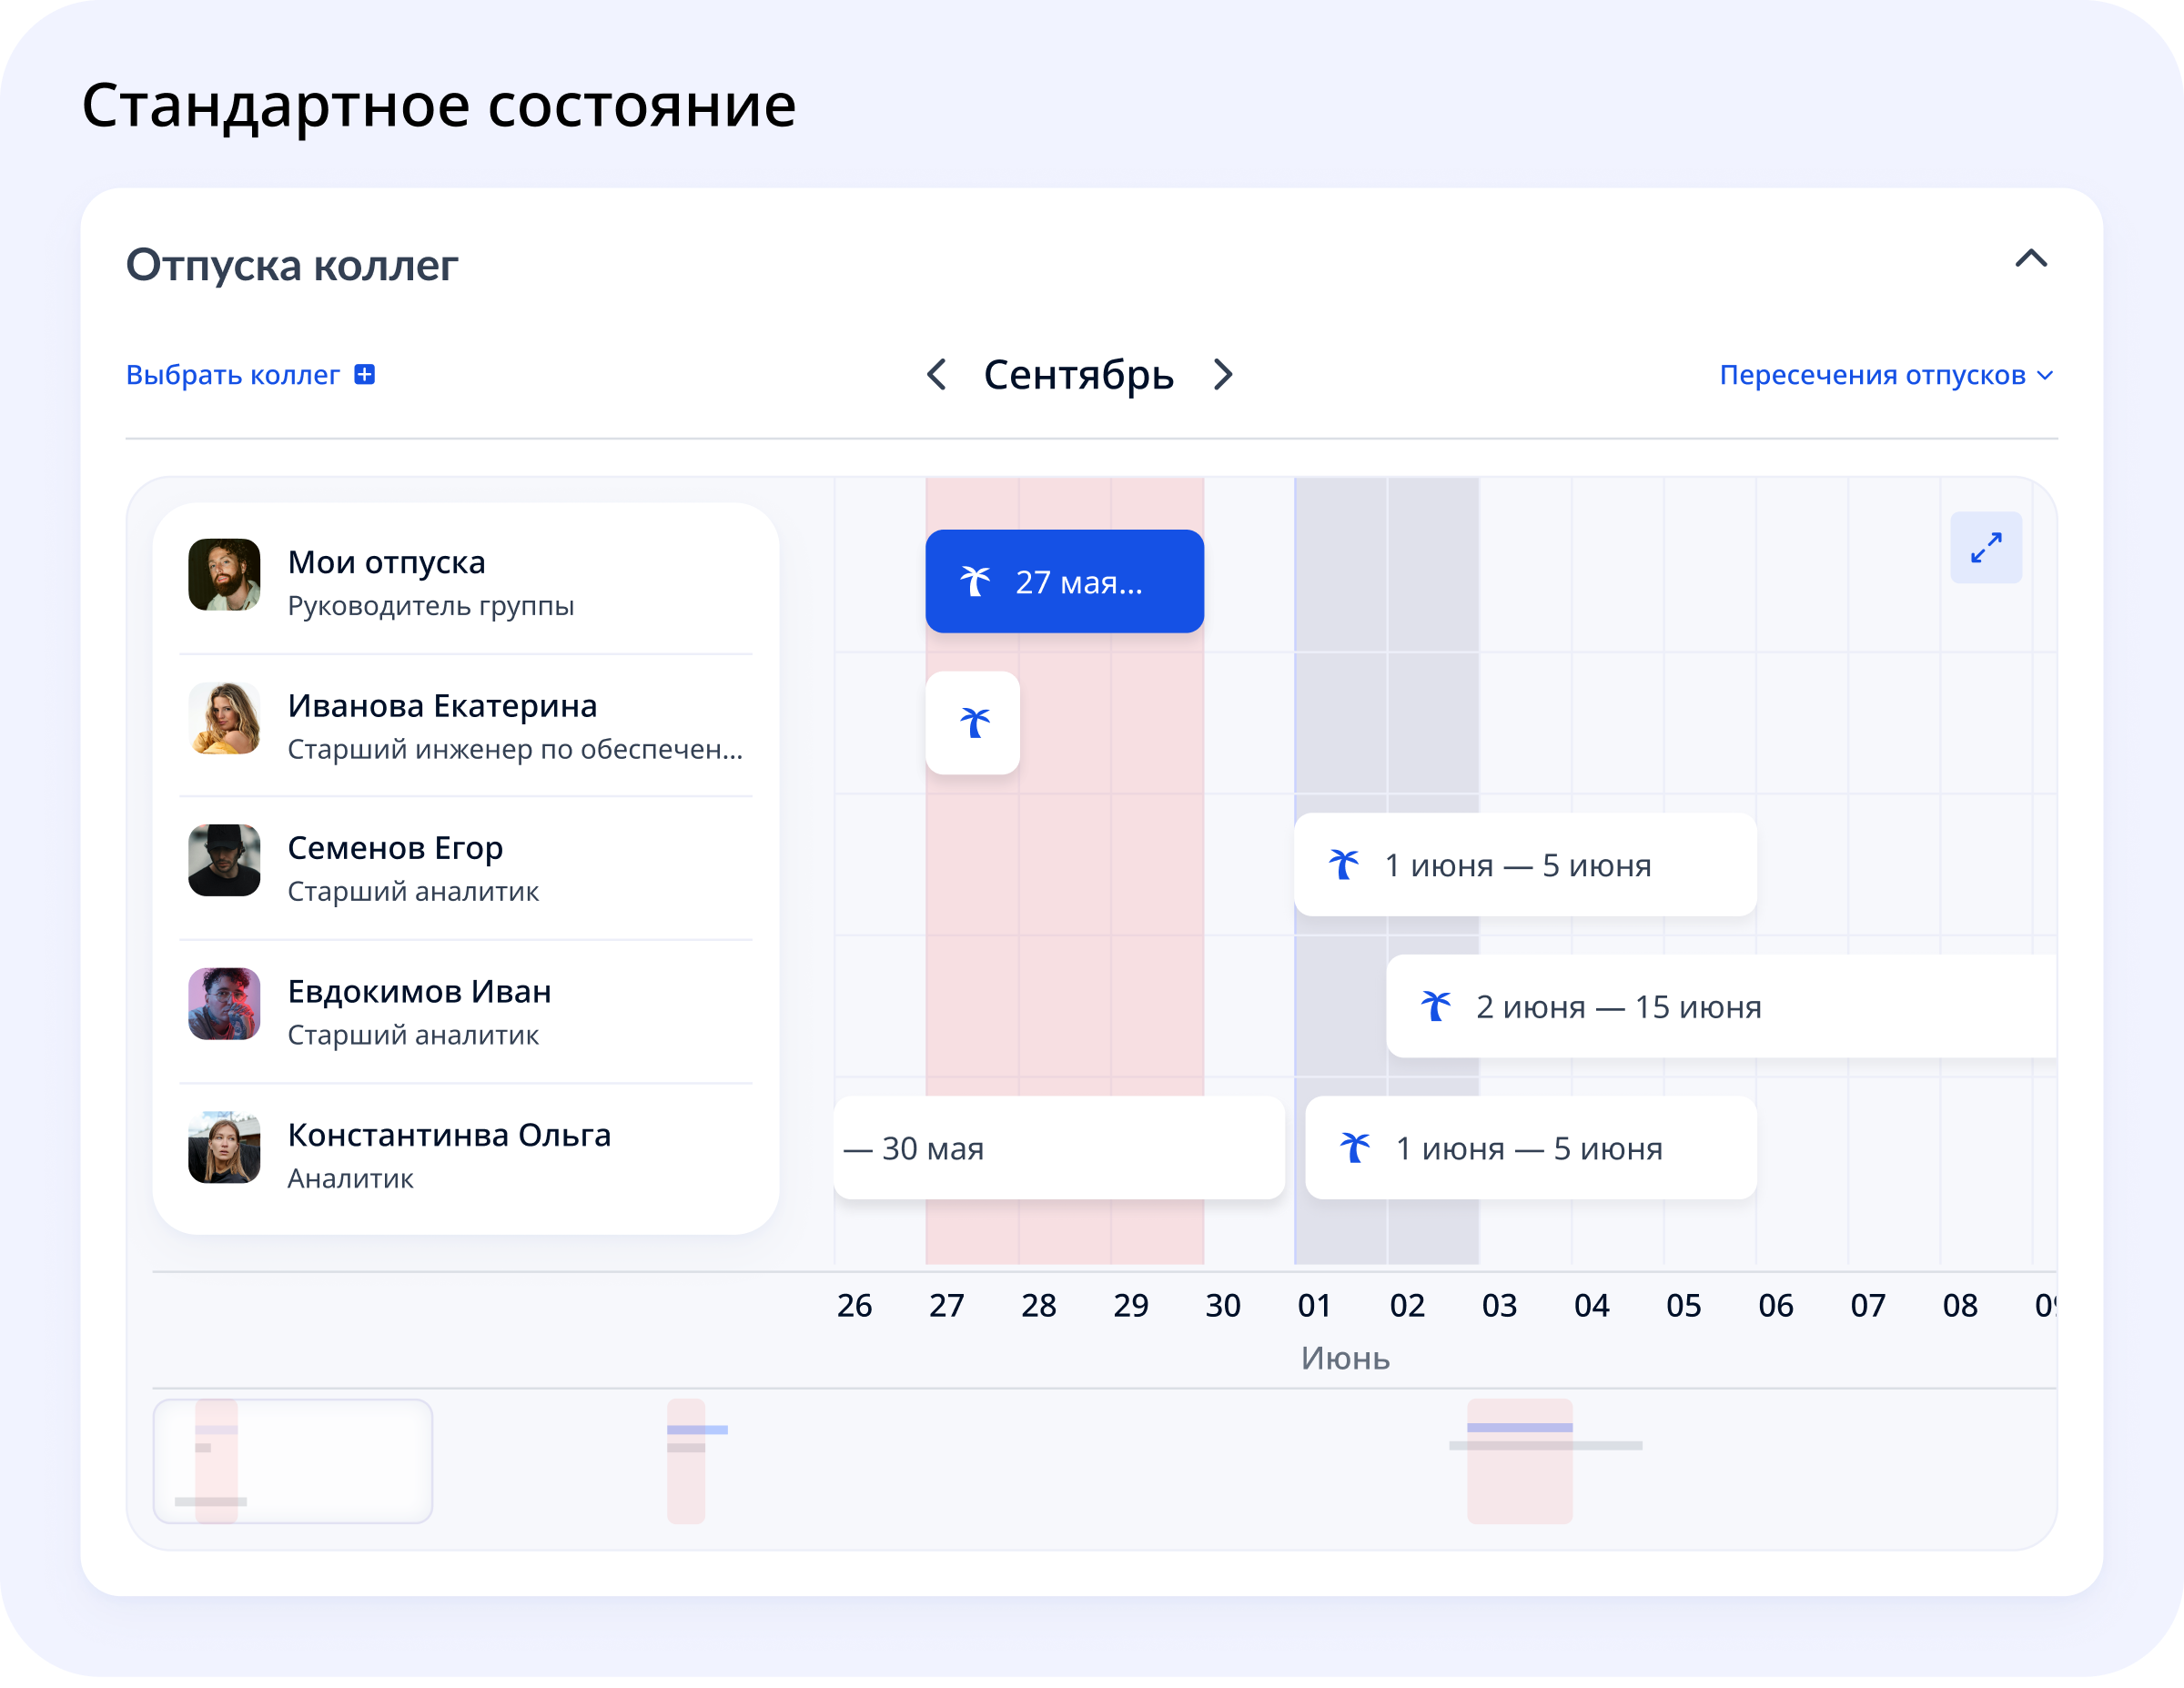
Task: Click palm icon in Иванова Екатерина's vacation block
Action: click(974, 722)
